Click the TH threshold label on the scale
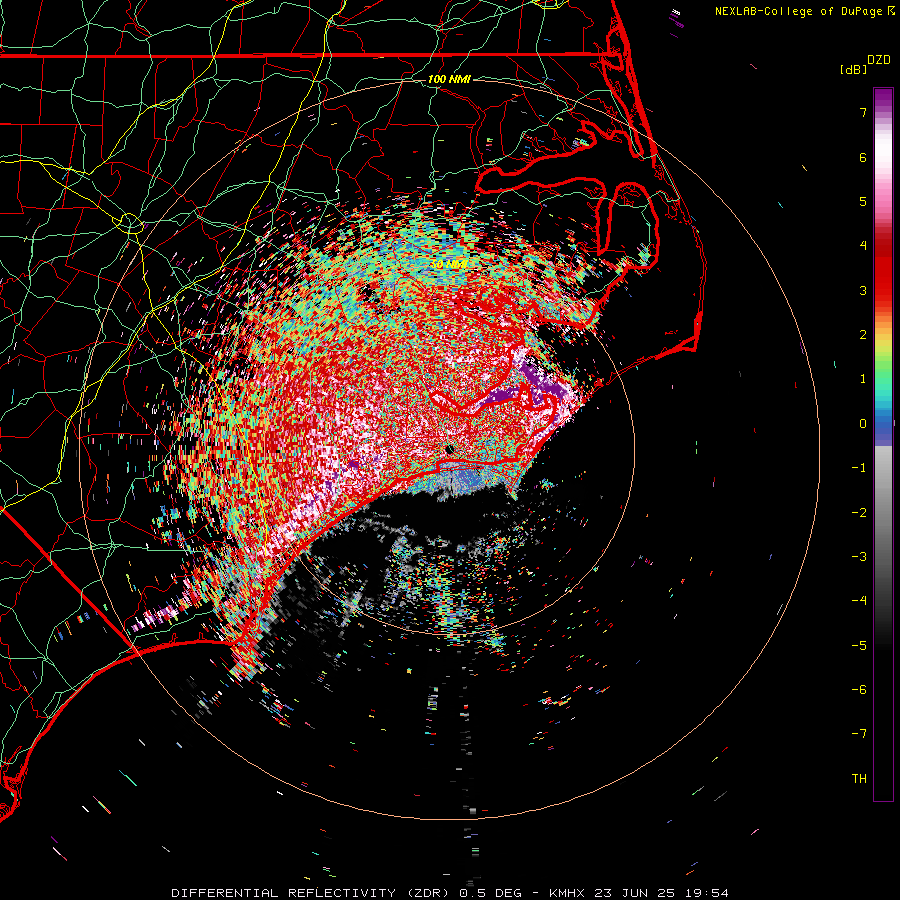The width and height of the screenshot is (900, 900). point(859,779)
